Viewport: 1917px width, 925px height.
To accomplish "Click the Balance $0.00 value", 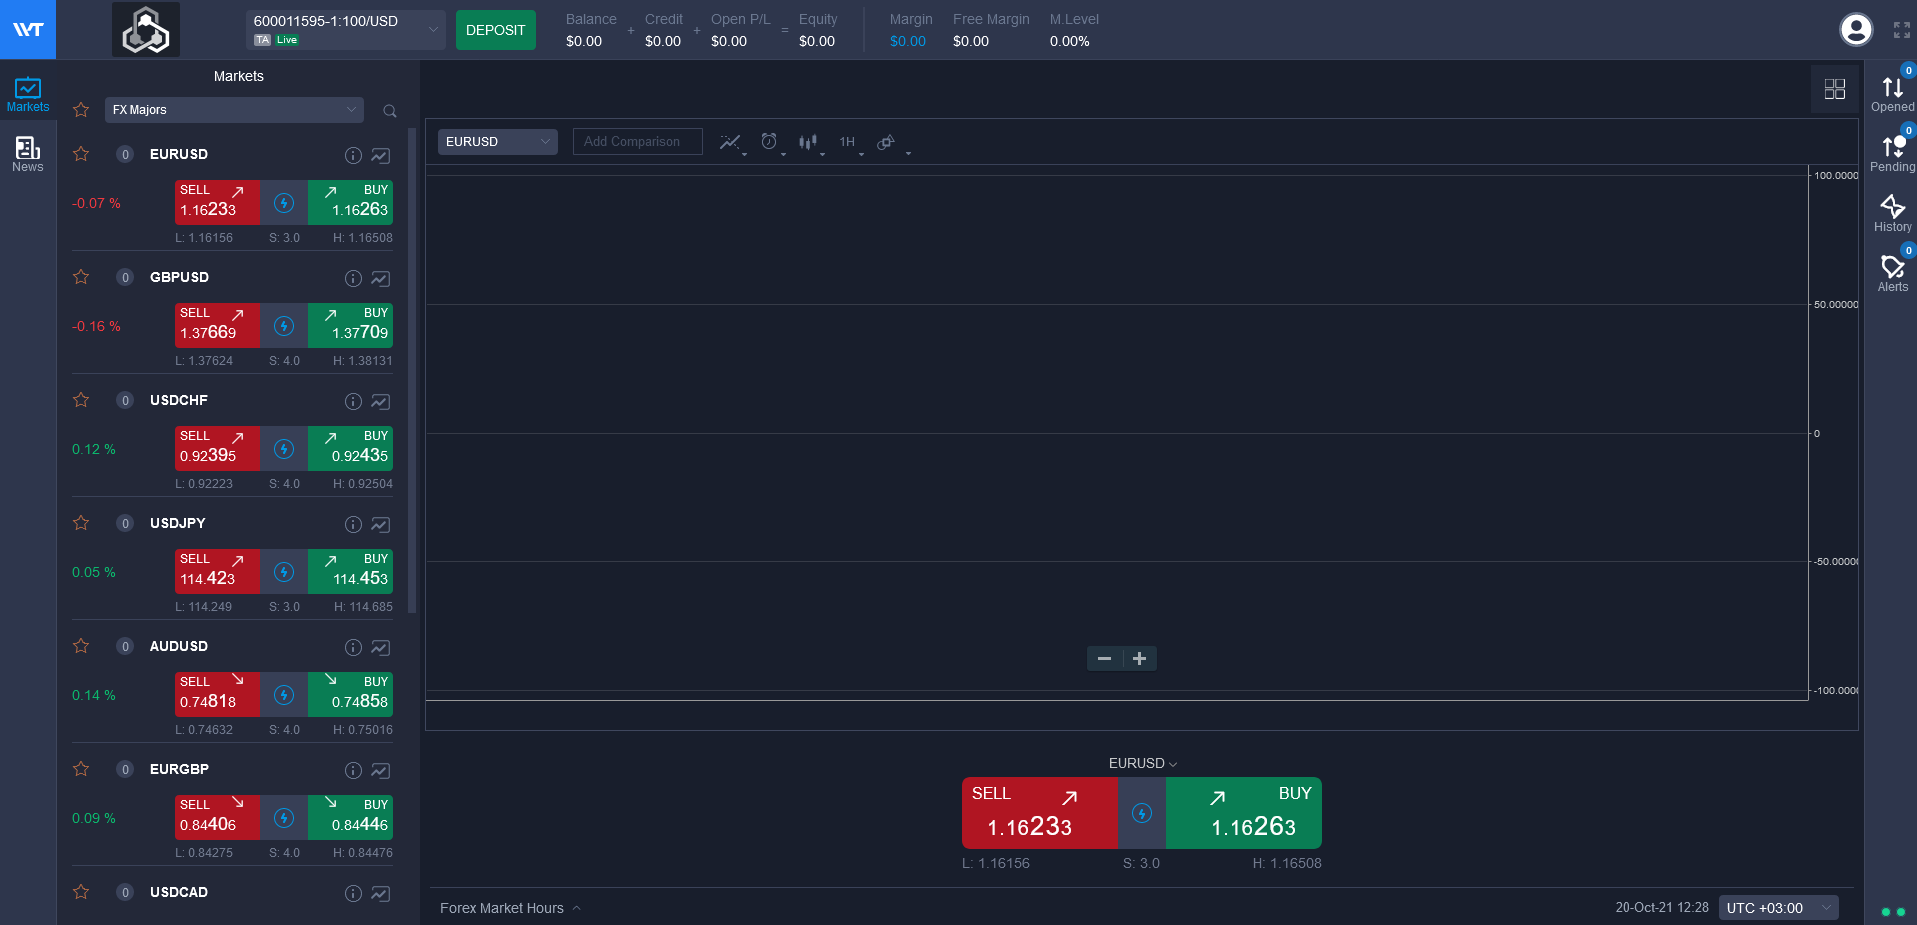I will [x=584, y=41].
